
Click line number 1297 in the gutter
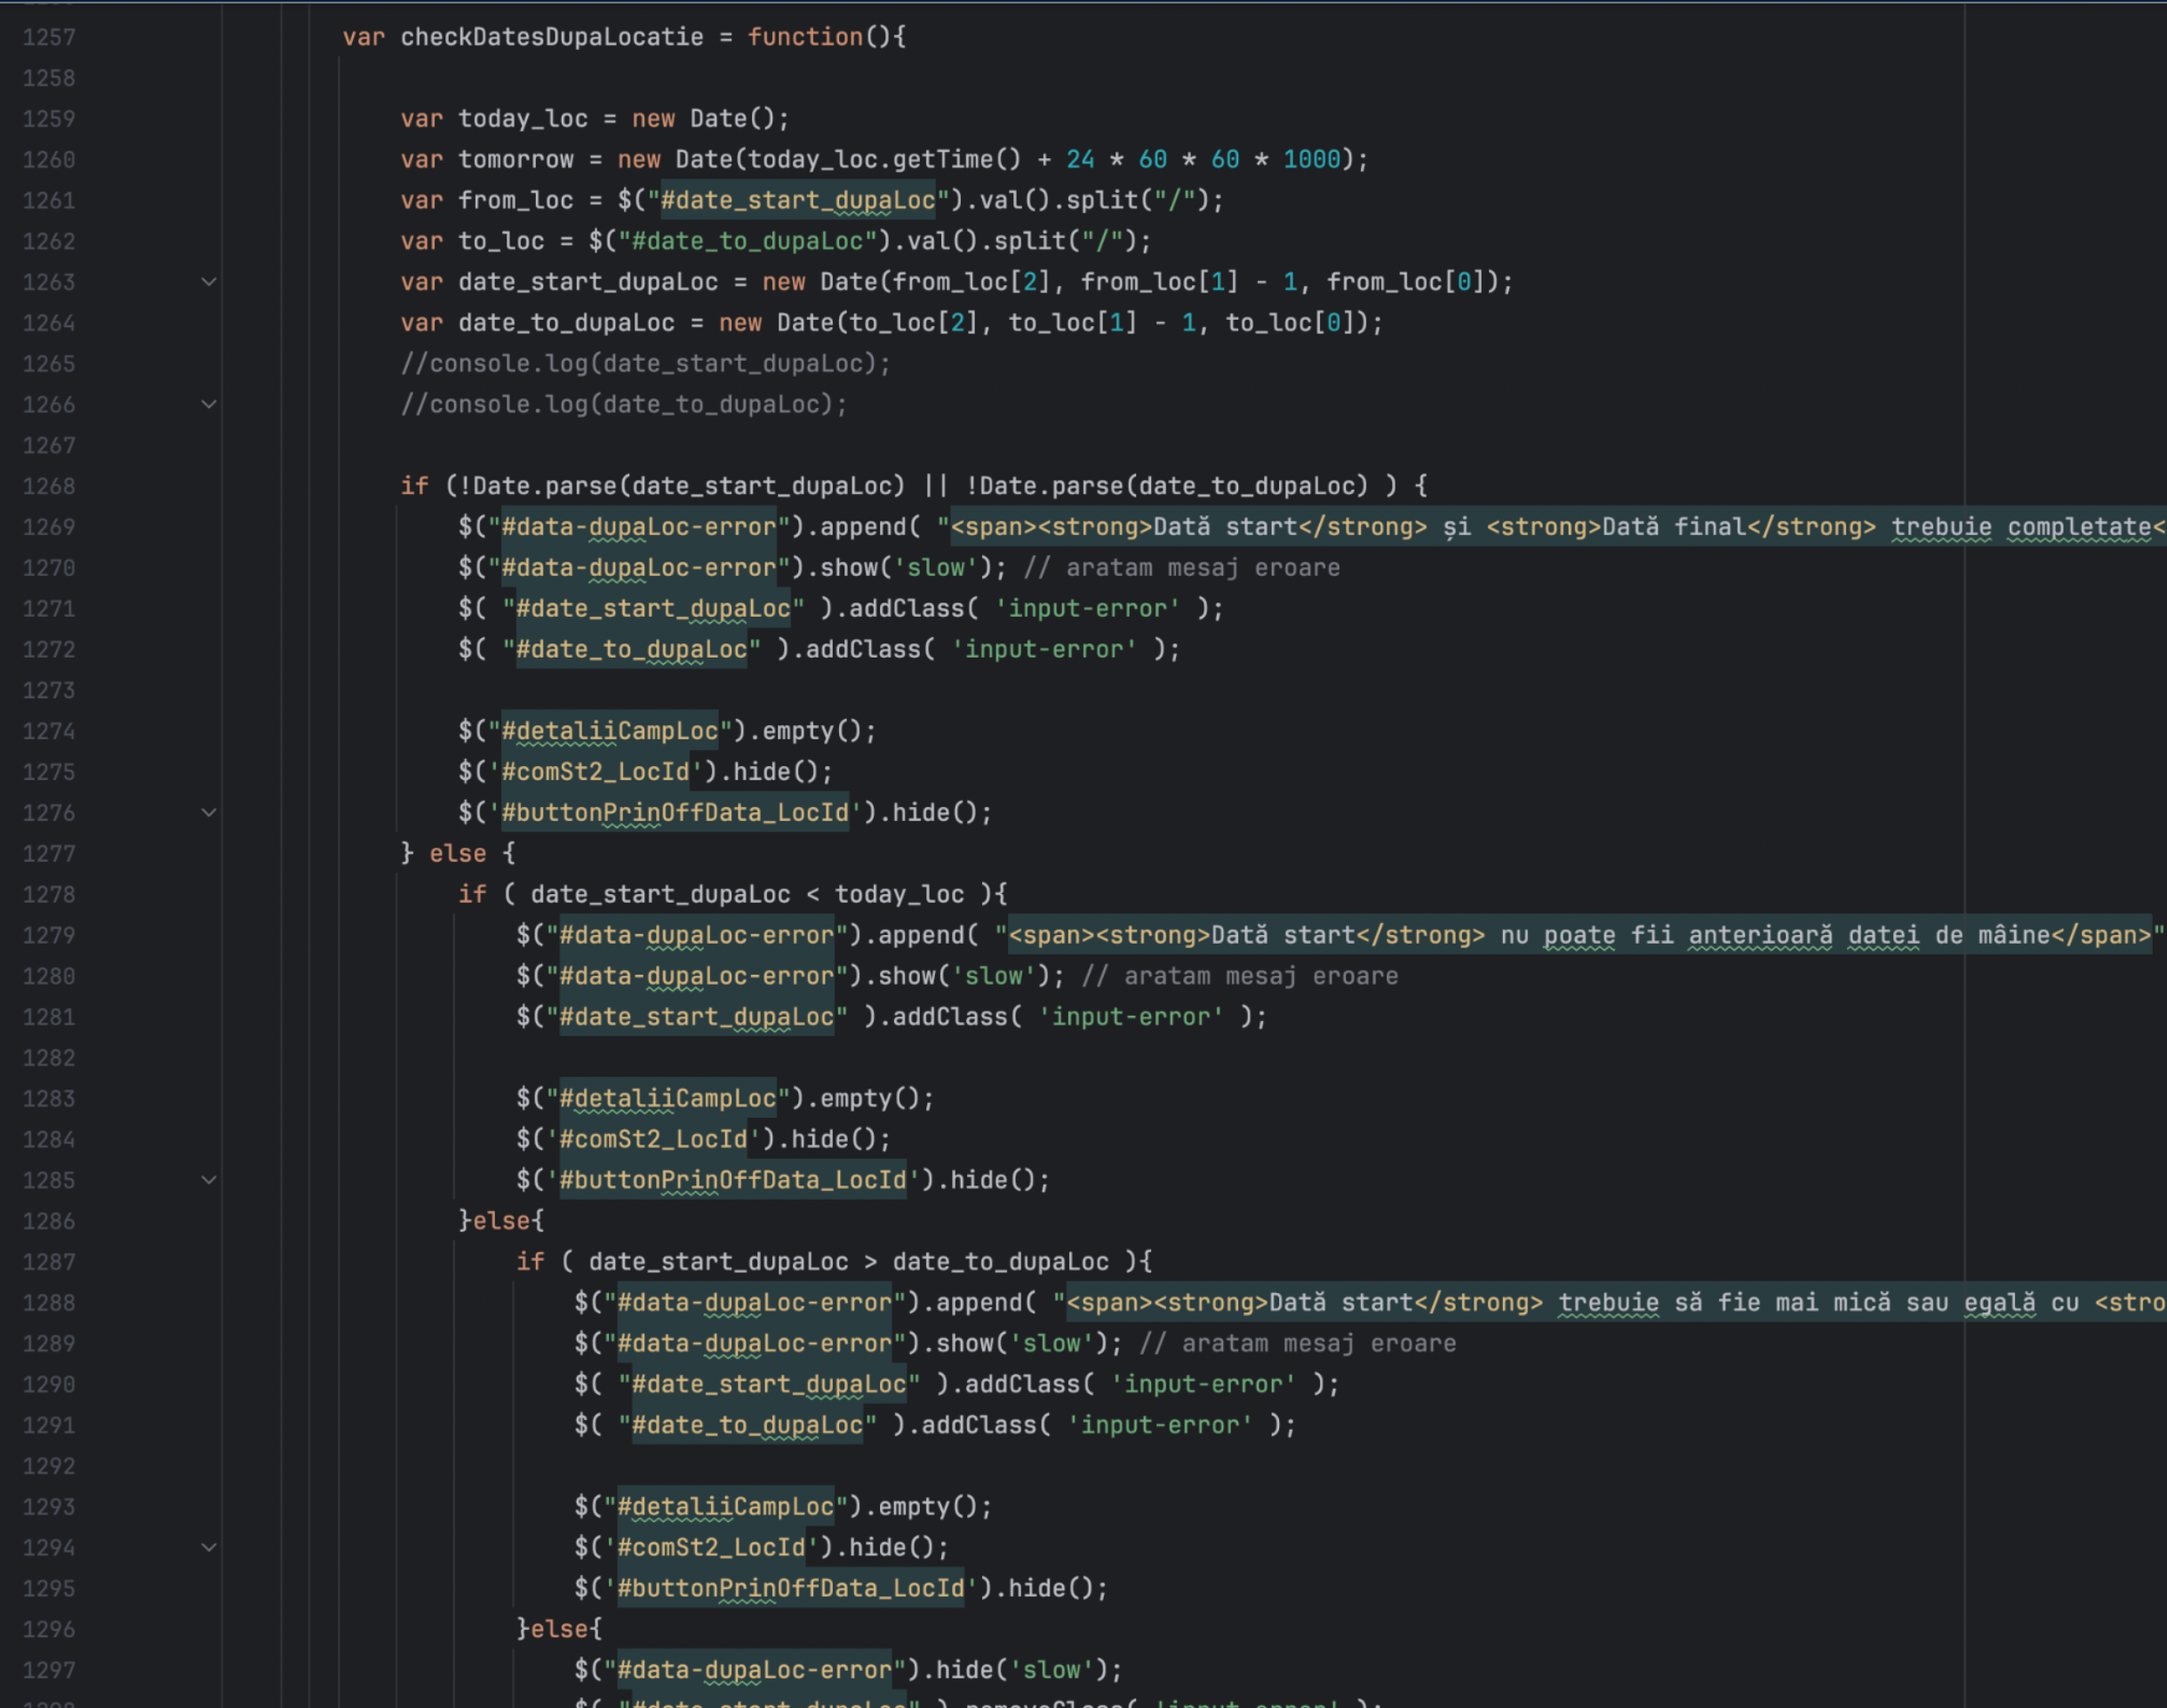[48, 1669]
